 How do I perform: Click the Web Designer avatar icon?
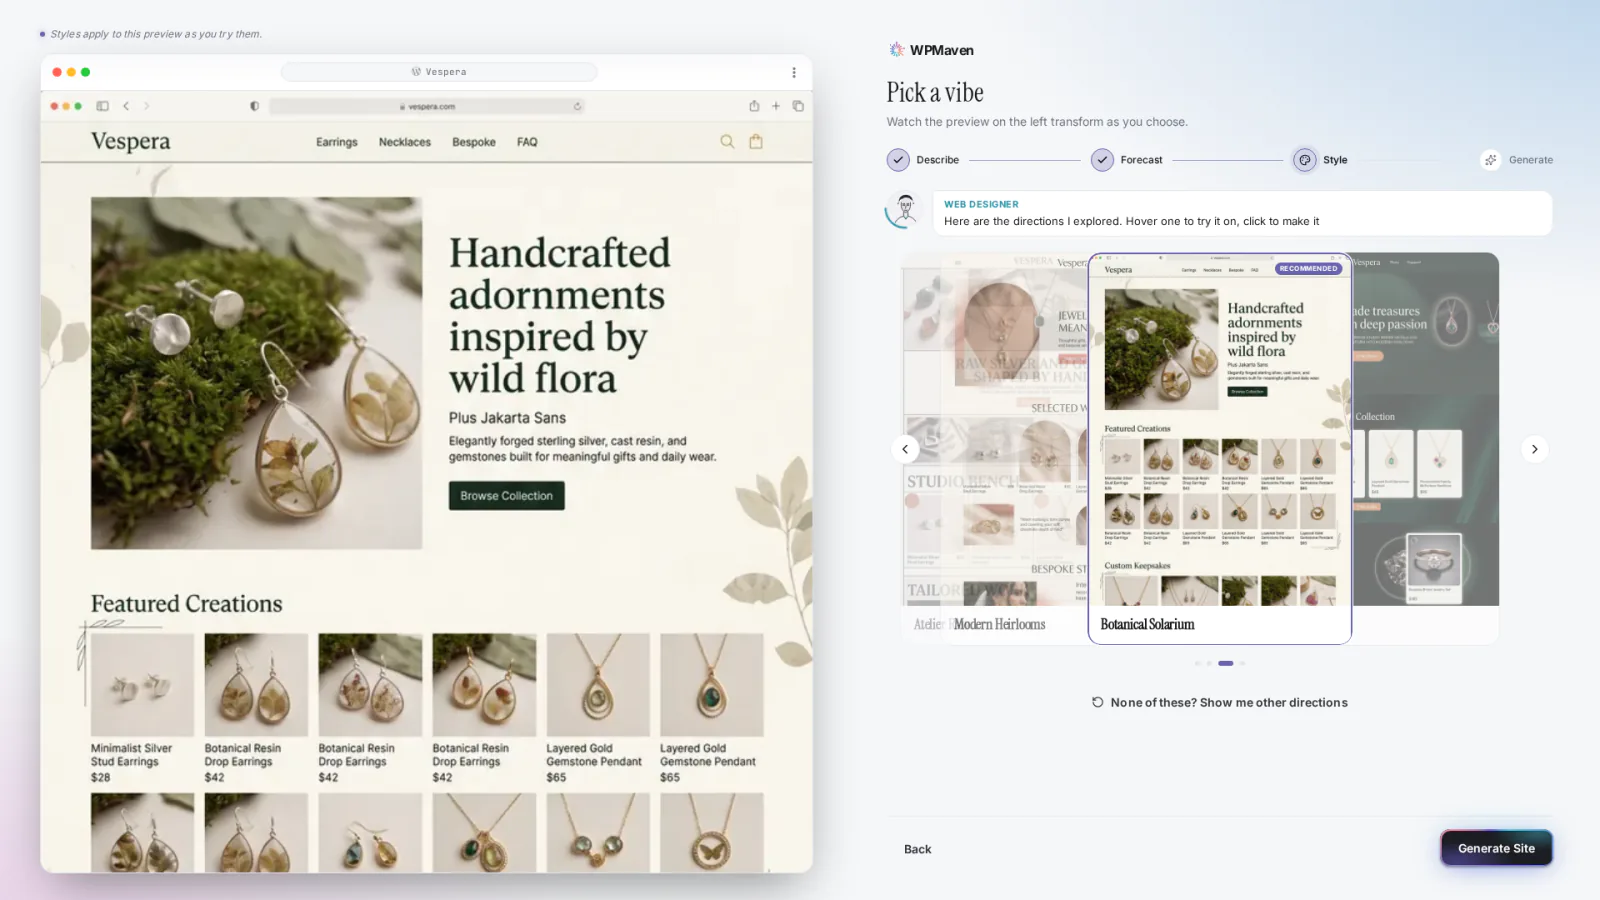click(905, 210)
